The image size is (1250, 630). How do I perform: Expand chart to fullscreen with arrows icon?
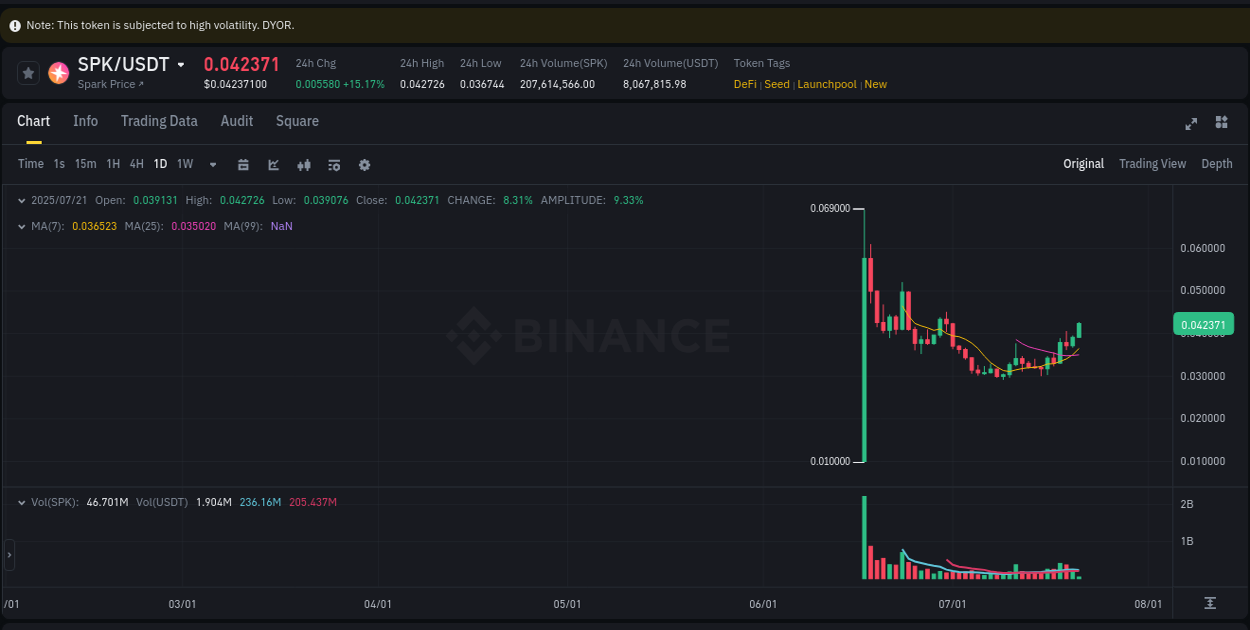pos(1191,123)
